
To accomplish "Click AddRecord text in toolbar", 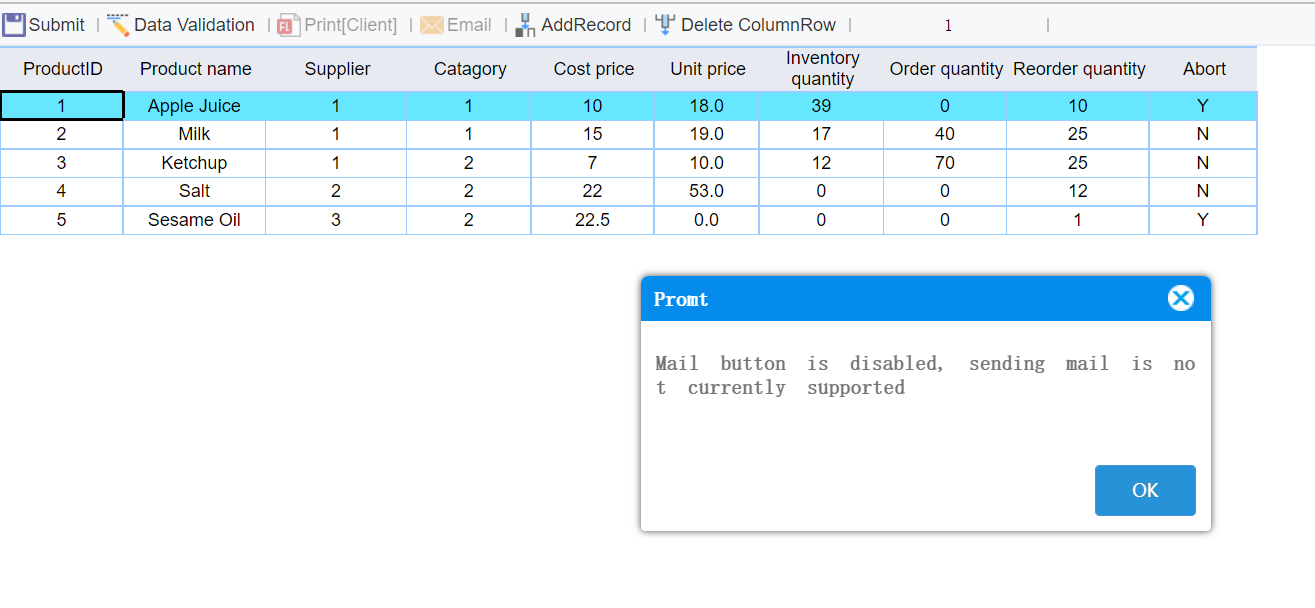I will [x=586, y=25].
